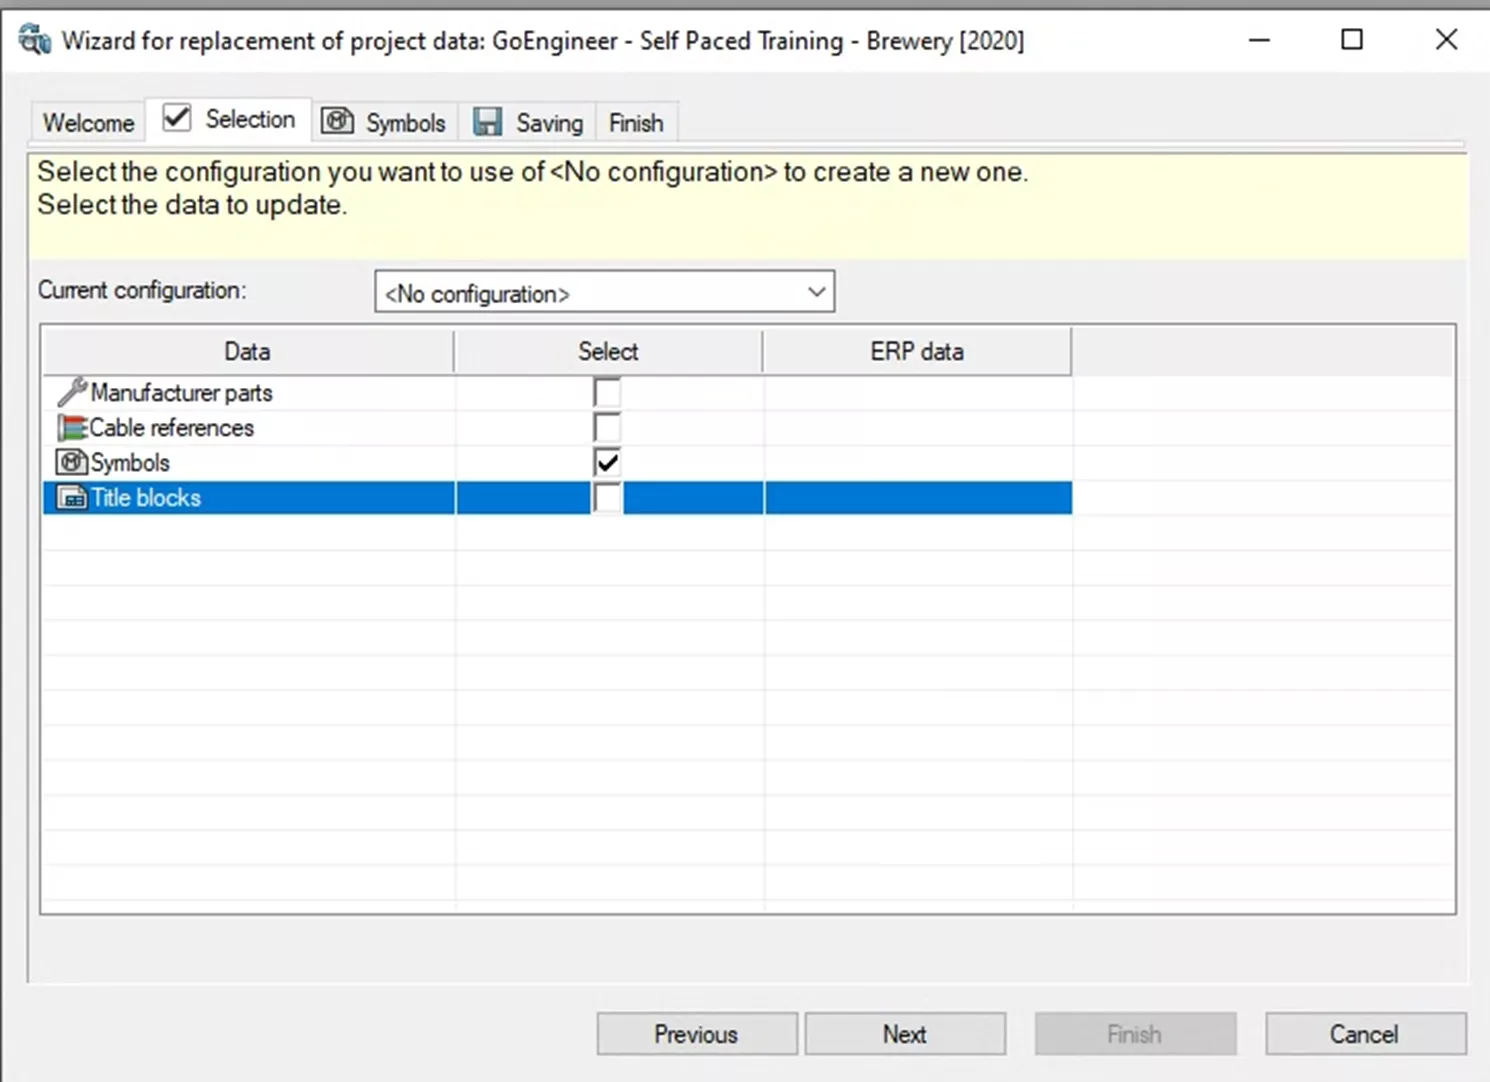Open the Finish tab
Viewport: 1490px width, 1082px height.
pyautogui.click(x=636, y=123)
